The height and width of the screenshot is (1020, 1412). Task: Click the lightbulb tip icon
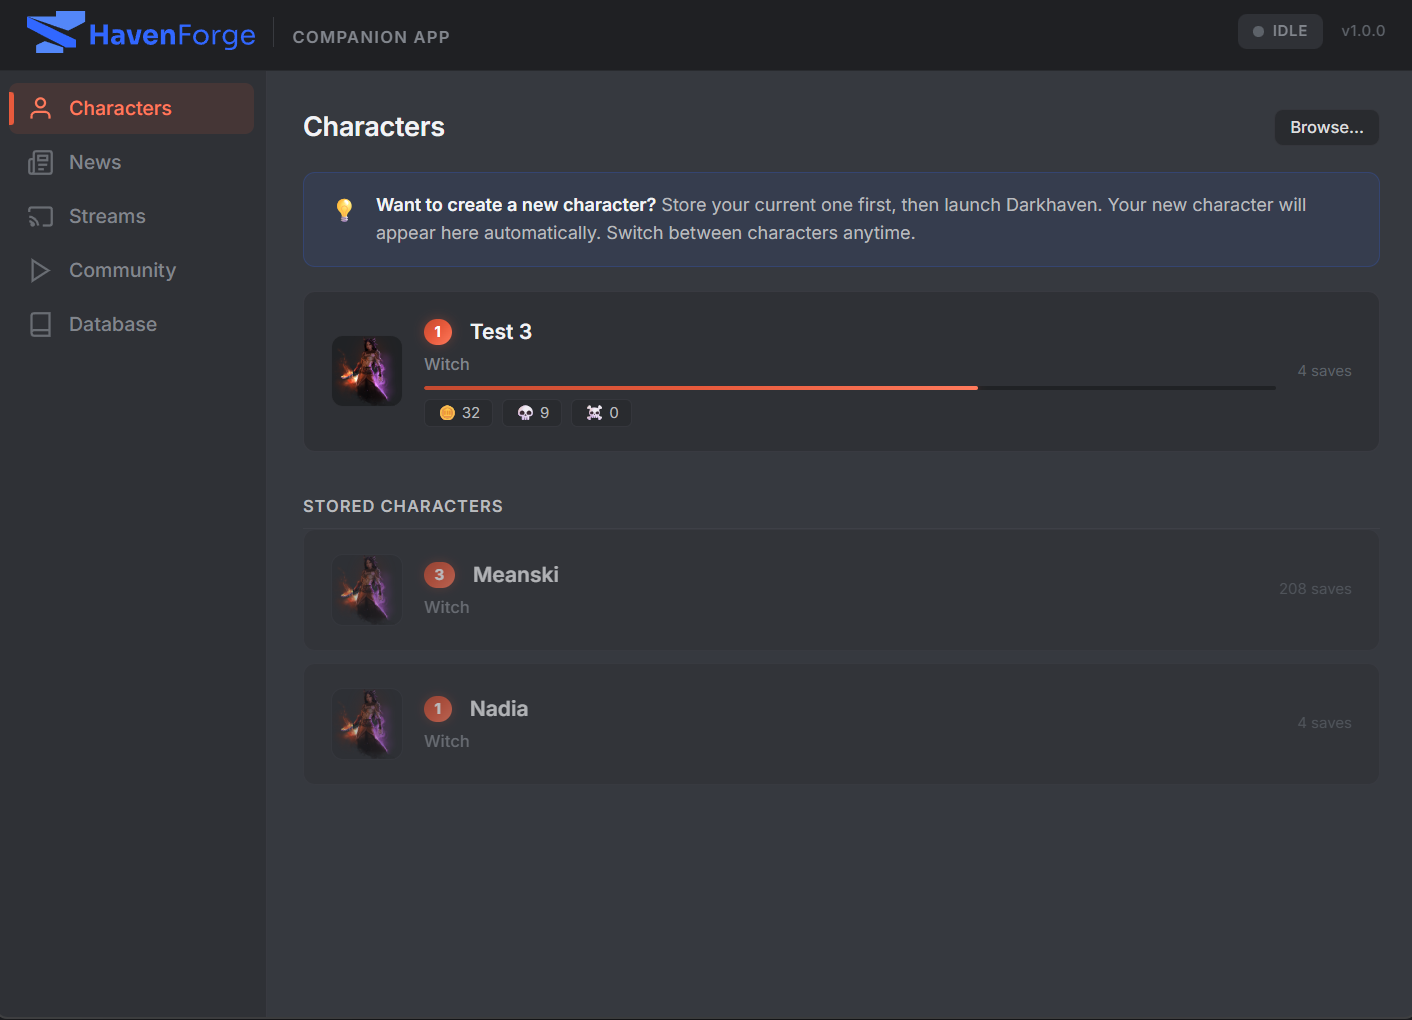[x=344, y=209]
